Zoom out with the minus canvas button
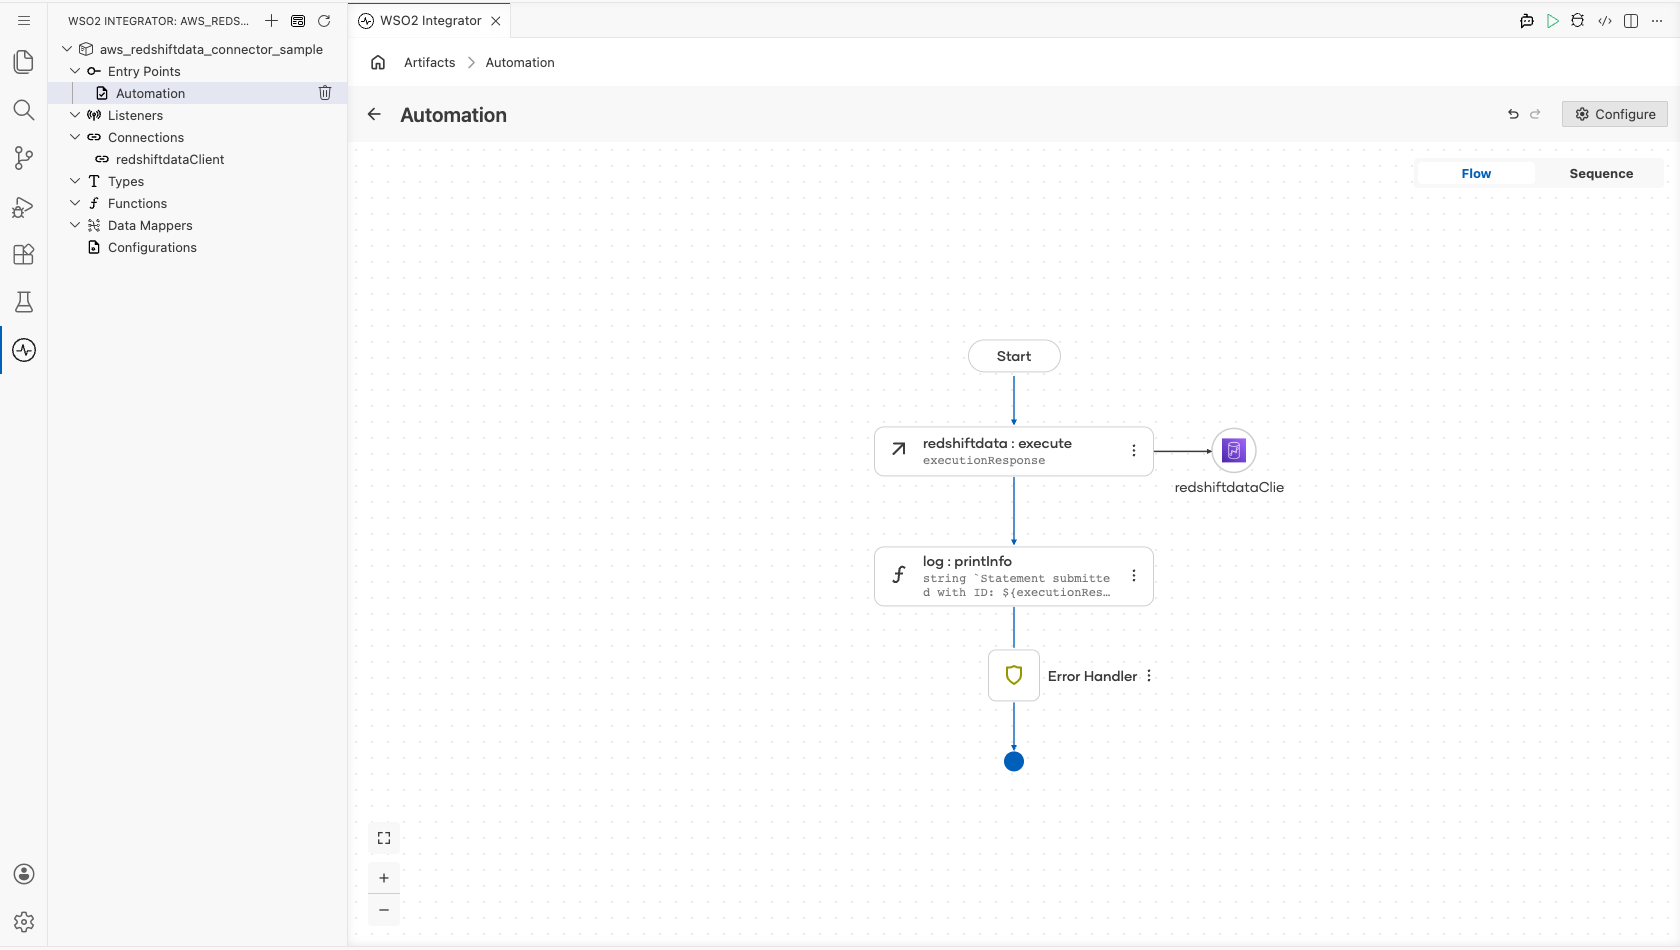Screen dimensions: 1680x950 coord(384,910)
